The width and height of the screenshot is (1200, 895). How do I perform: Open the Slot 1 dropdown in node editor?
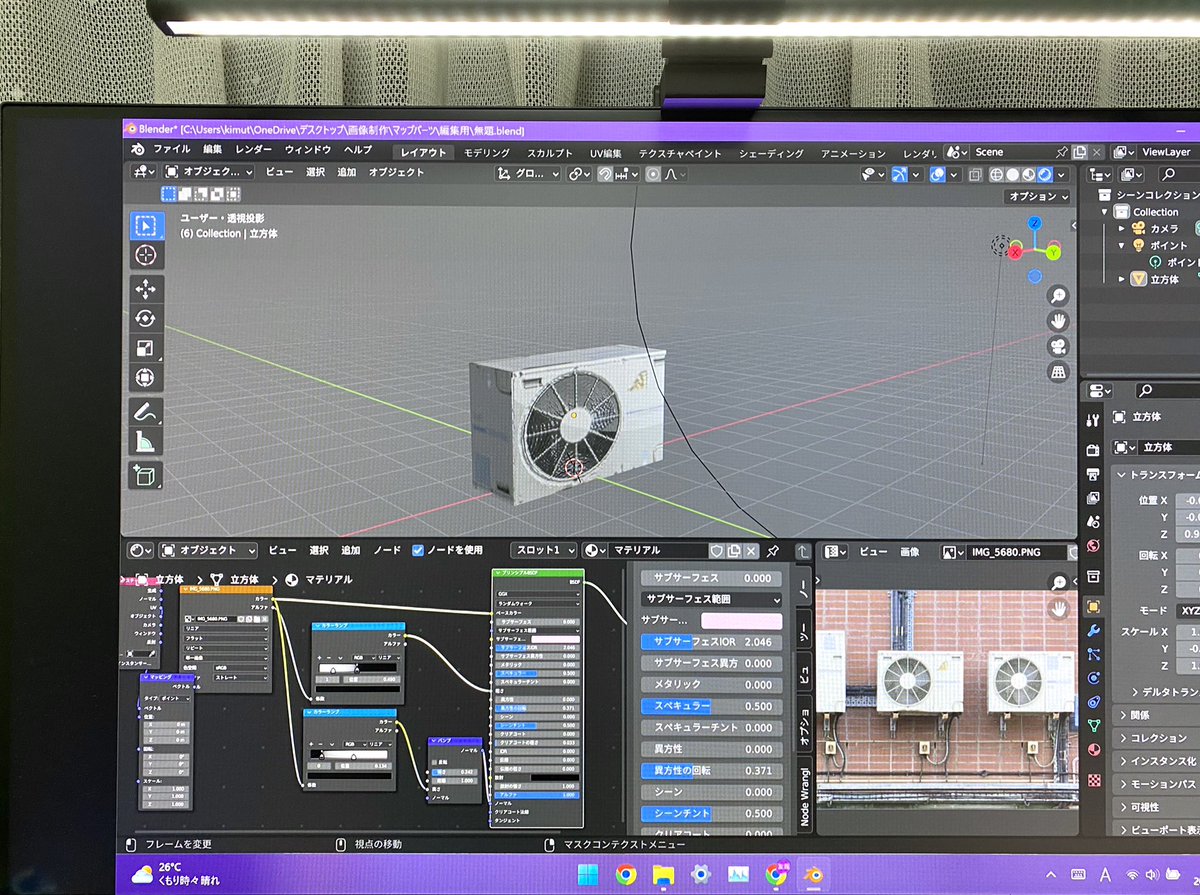pos(544,550)
